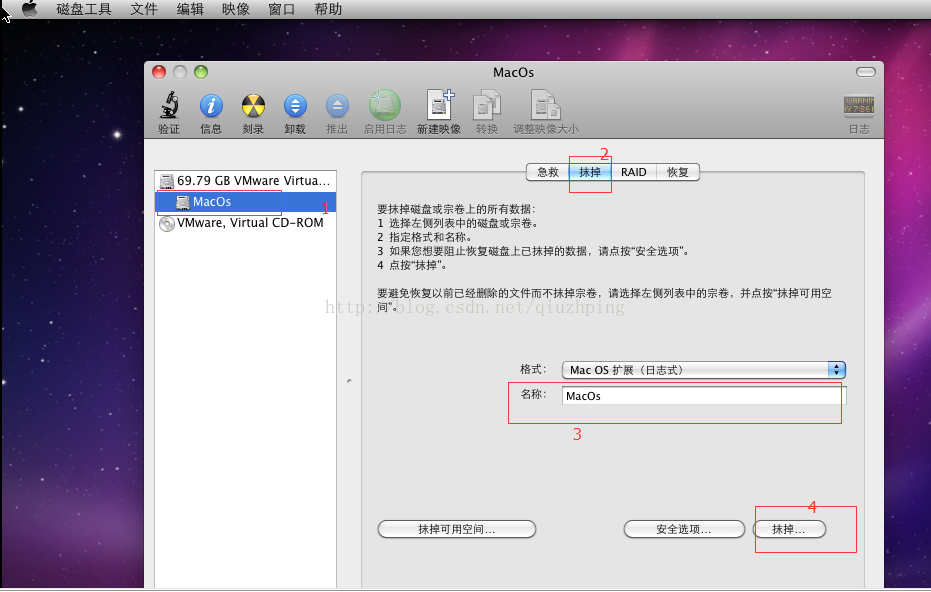Close the MacOs window with the red button
931x592 pixels.
[x=159, y=72]
